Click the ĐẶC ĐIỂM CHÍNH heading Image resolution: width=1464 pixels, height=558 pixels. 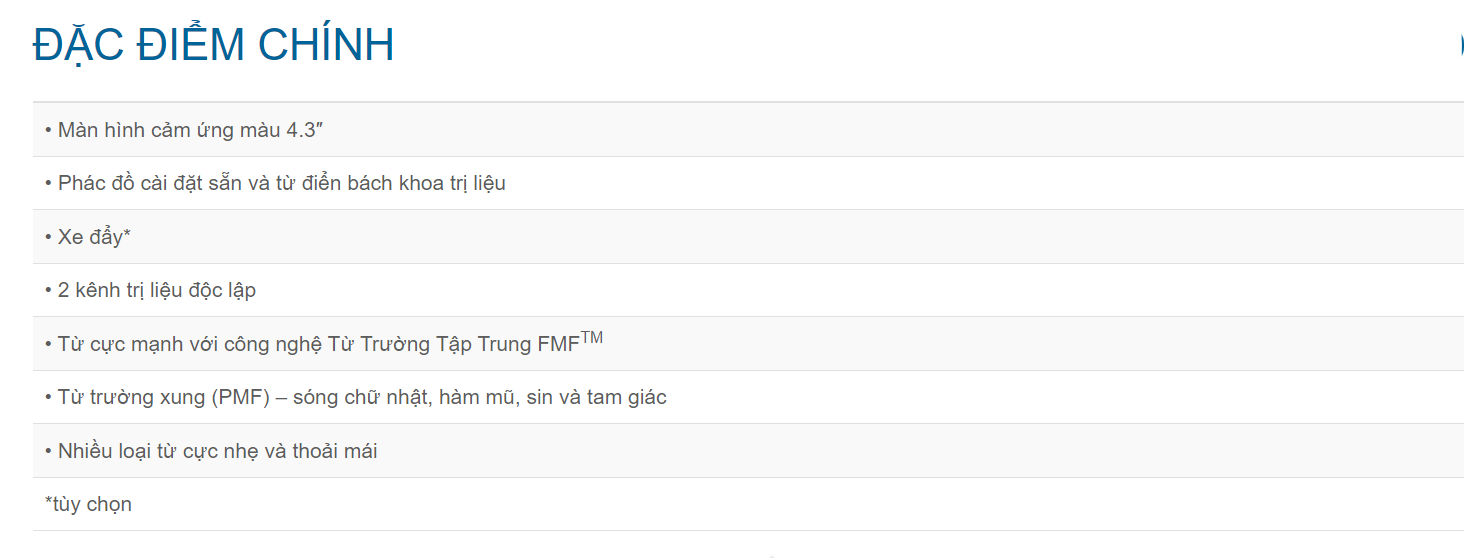(x=213, y=45)
